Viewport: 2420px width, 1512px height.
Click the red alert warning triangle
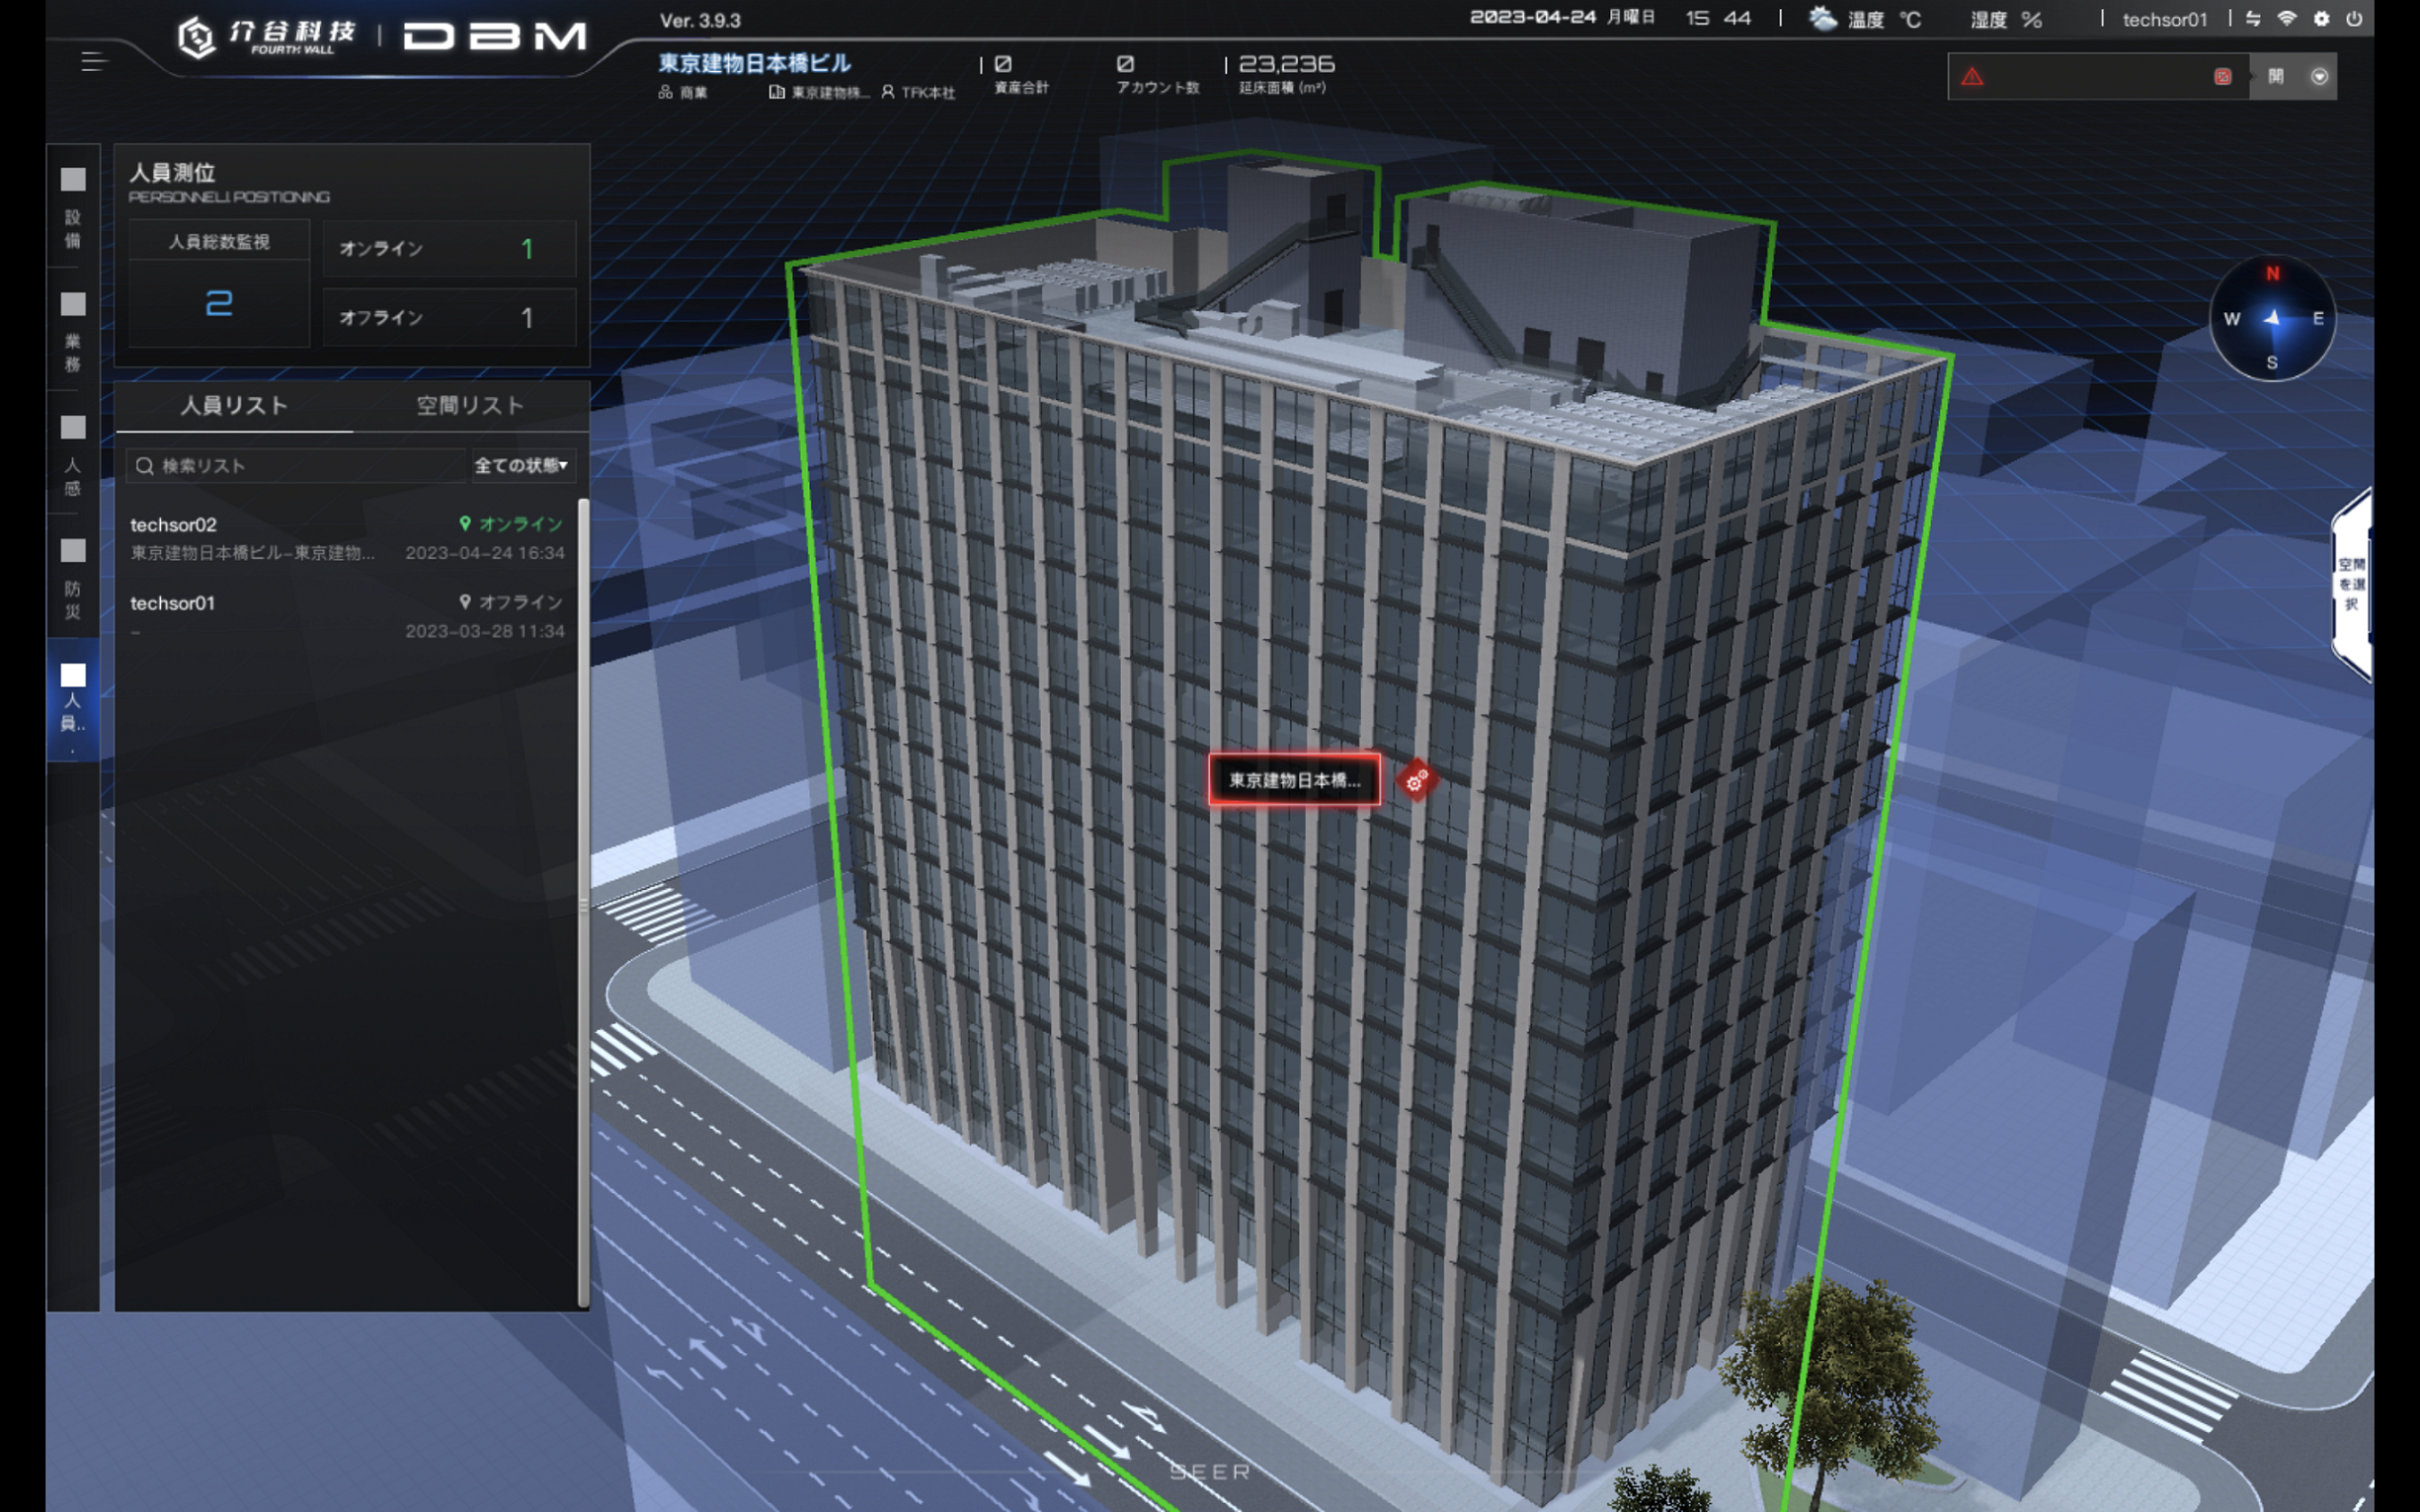click(x=1972, y=77)
